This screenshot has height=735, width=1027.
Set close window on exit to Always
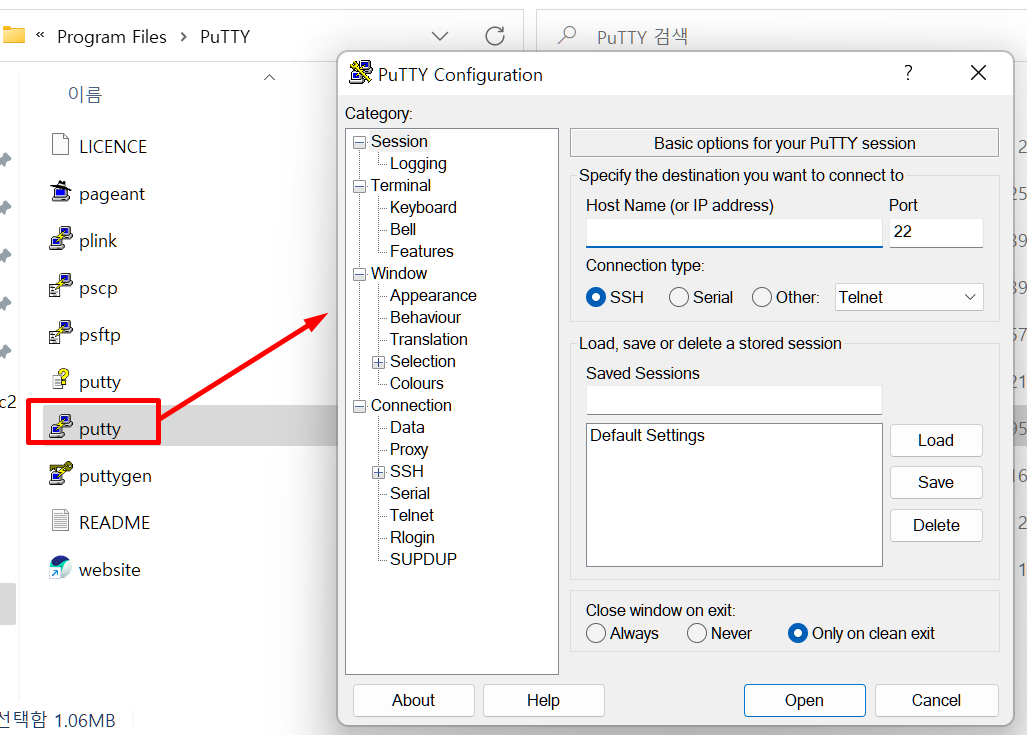pyautogui.click(x=596, y=633)
